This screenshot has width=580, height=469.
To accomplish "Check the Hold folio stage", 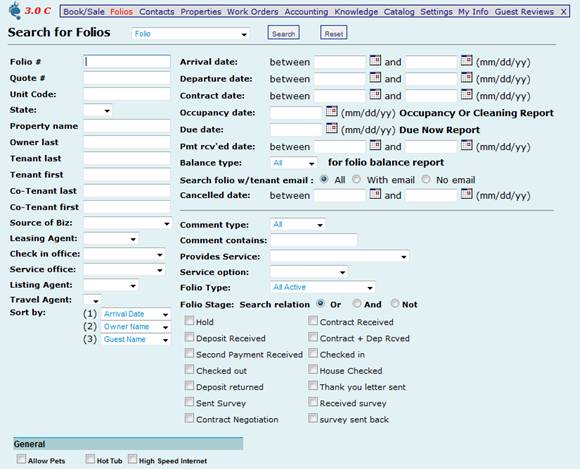I will [x=189, y=321].
